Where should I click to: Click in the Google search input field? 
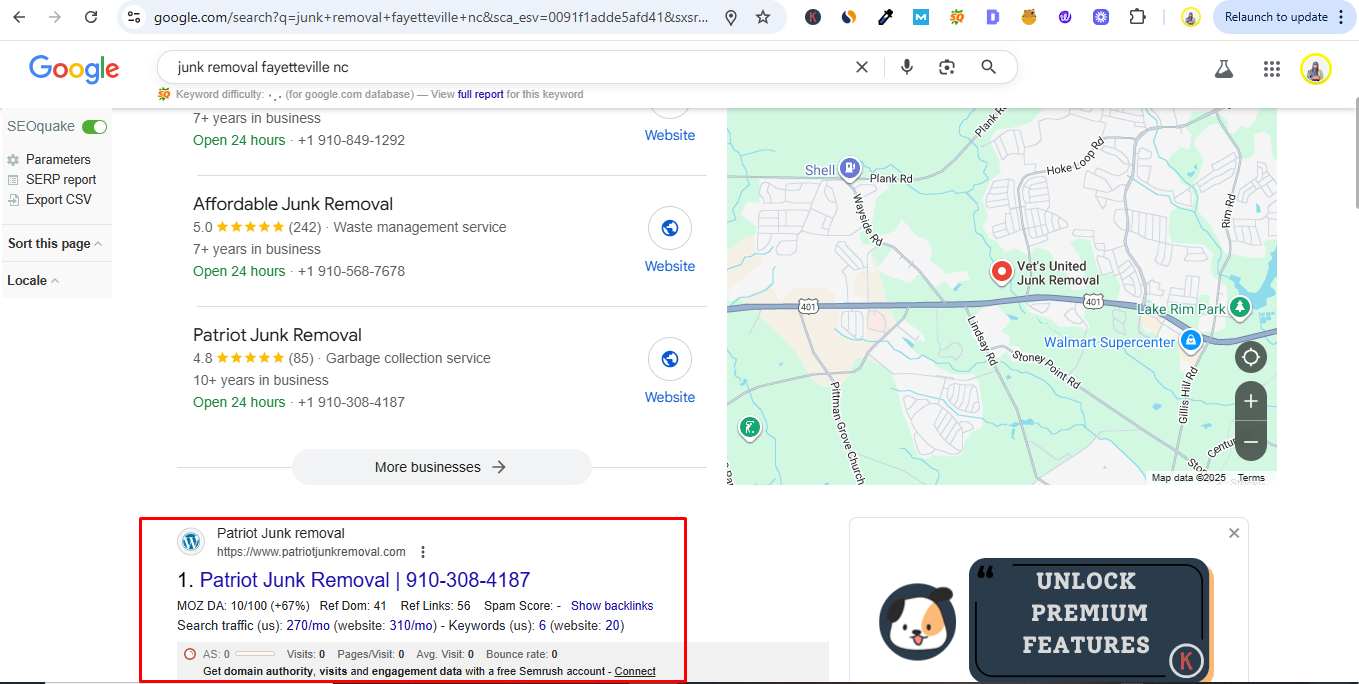click(500, 67)
